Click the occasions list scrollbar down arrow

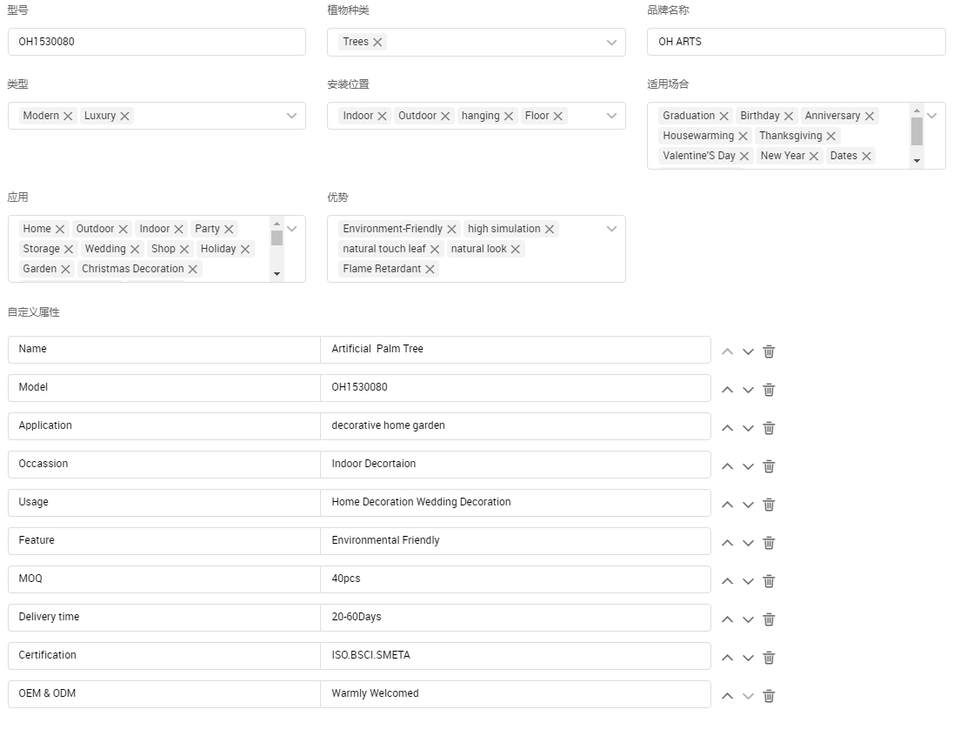point(917,160)
